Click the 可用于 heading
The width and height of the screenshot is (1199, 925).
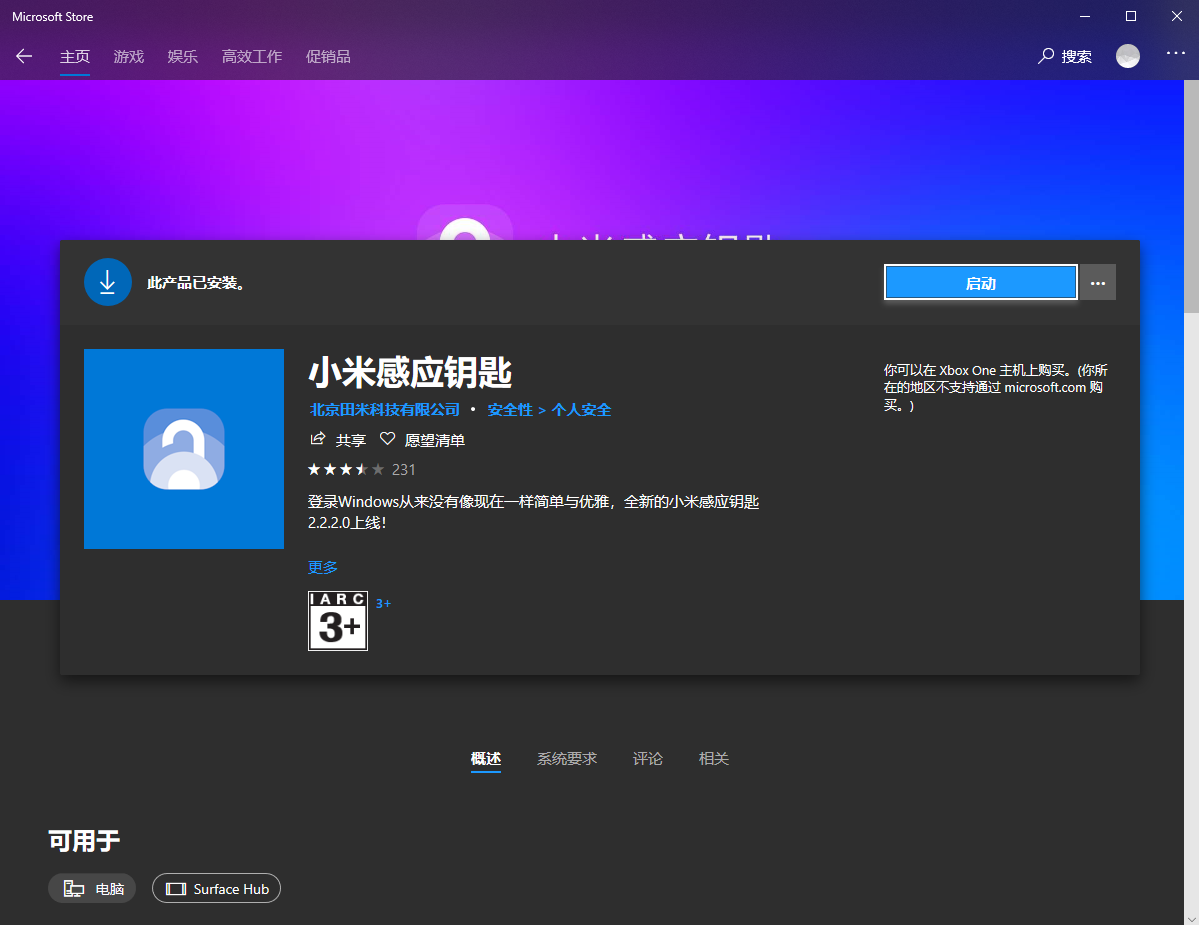(84, 841)
